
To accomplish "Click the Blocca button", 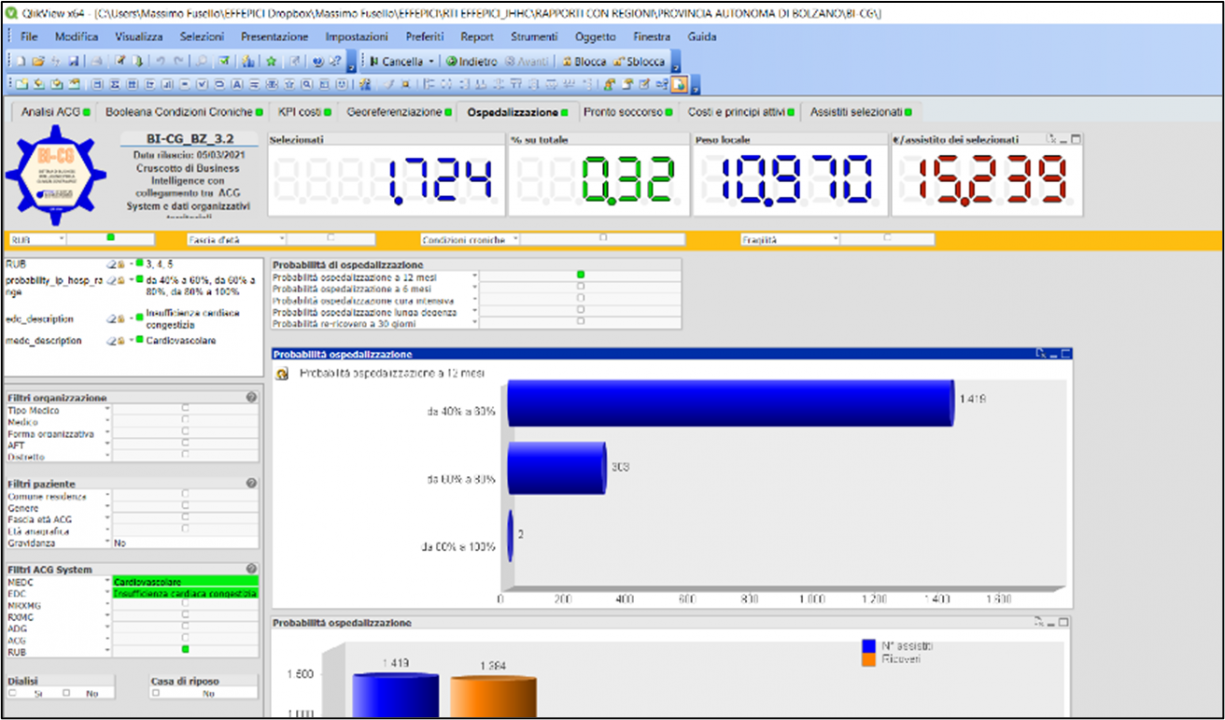I will click(x=584, y=61).
